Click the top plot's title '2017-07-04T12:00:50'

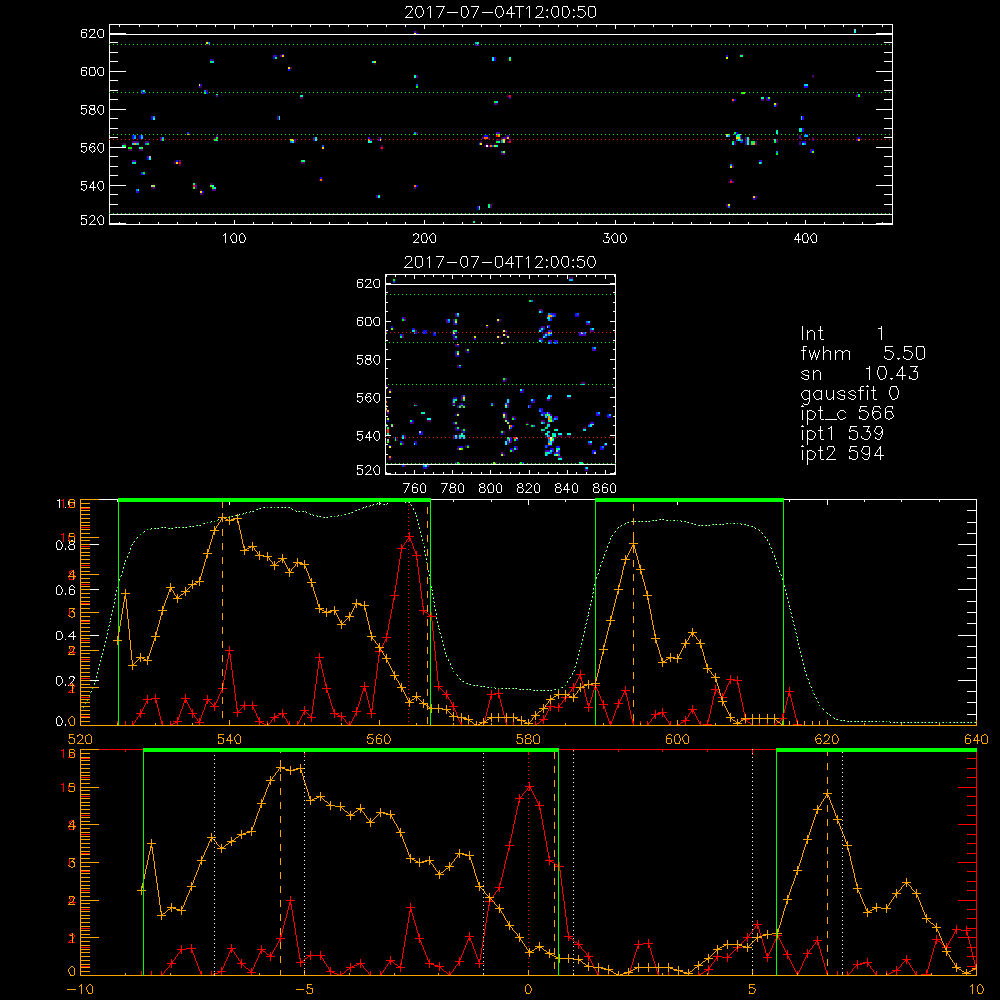(x=501, y=12)
